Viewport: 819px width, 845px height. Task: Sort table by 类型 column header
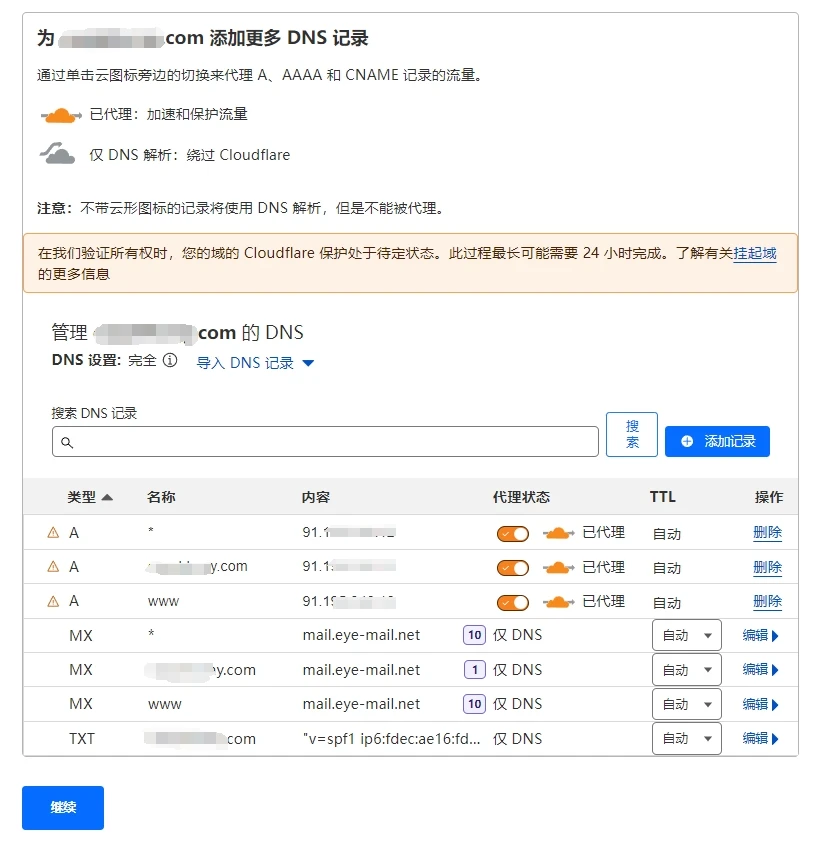[x=89, y=497]
